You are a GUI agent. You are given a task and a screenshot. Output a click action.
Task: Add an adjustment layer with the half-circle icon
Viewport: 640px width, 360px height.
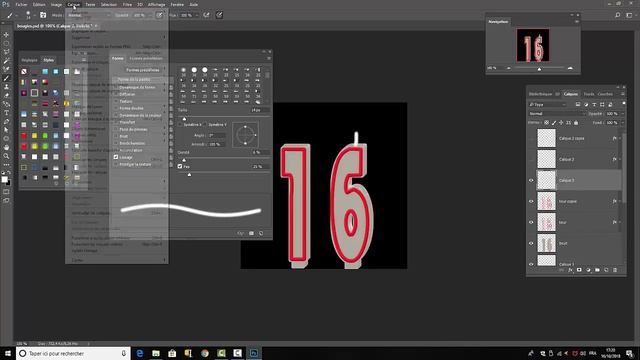tap(588, 270)
